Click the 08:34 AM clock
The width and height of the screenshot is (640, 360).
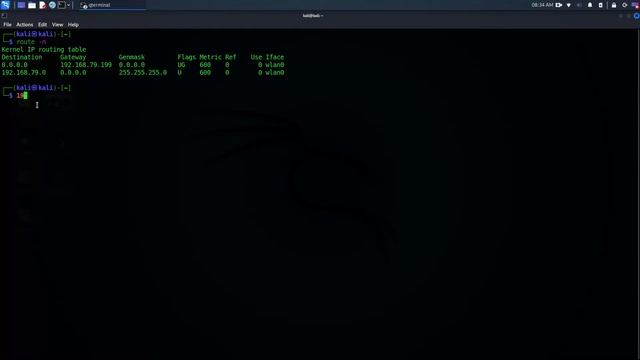(x=542, y=5)
